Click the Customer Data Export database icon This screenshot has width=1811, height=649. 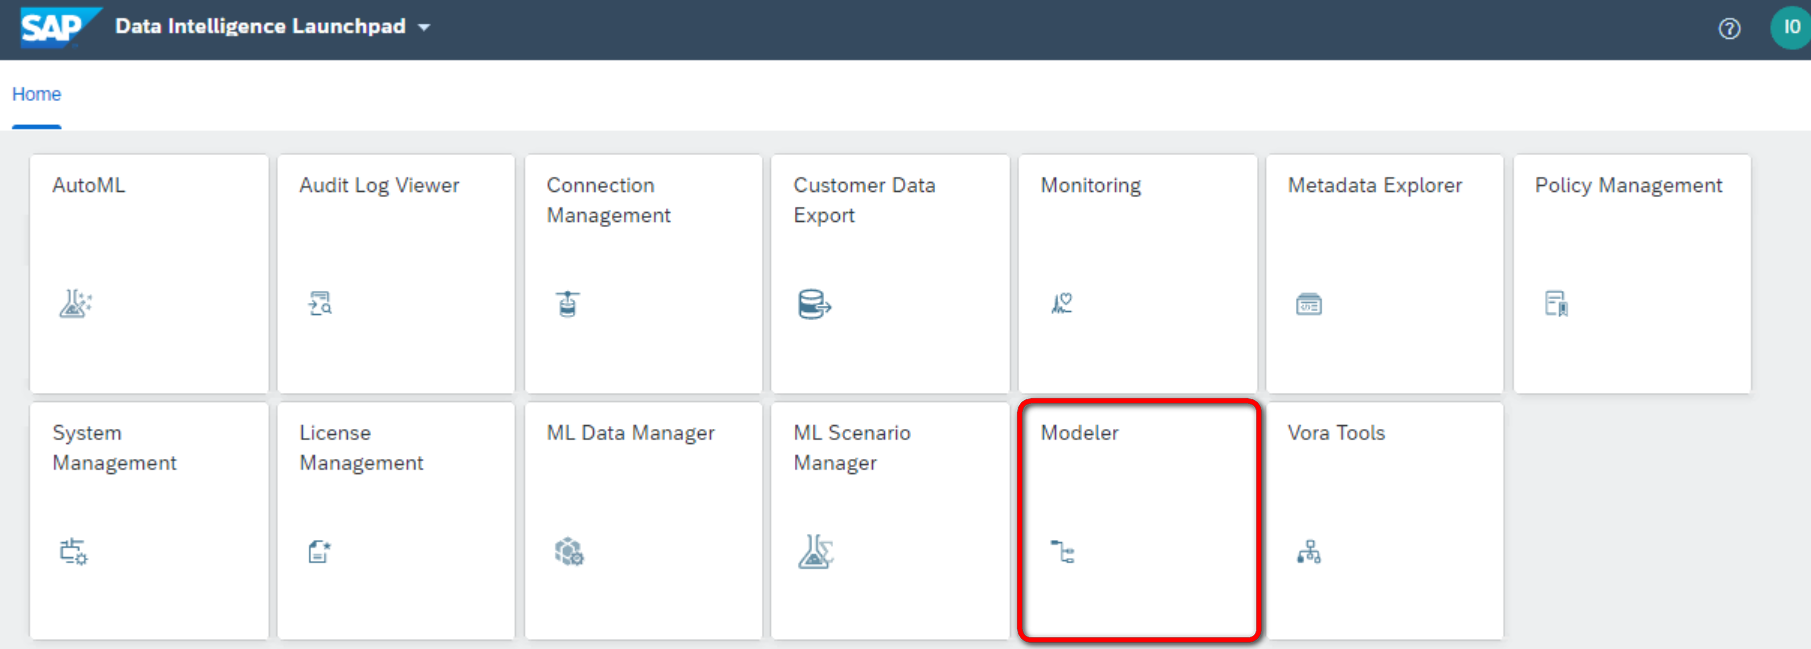[815, 304]
